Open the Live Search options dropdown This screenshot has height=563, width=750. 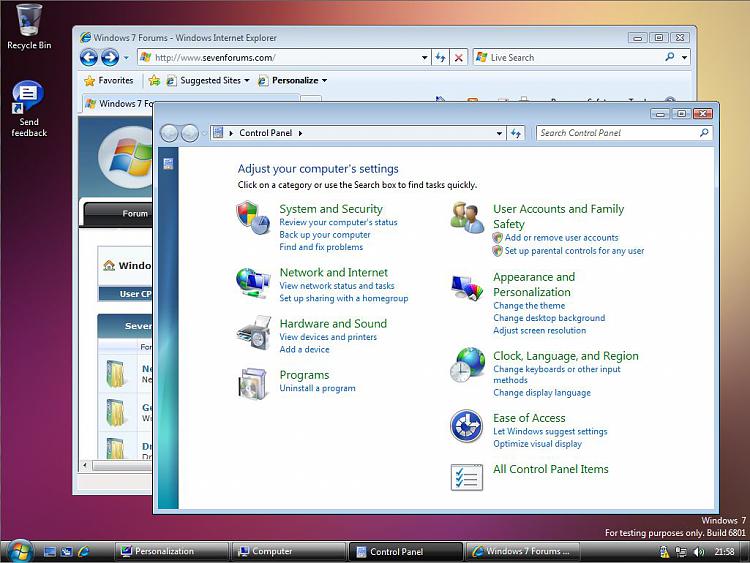[684, 57]
